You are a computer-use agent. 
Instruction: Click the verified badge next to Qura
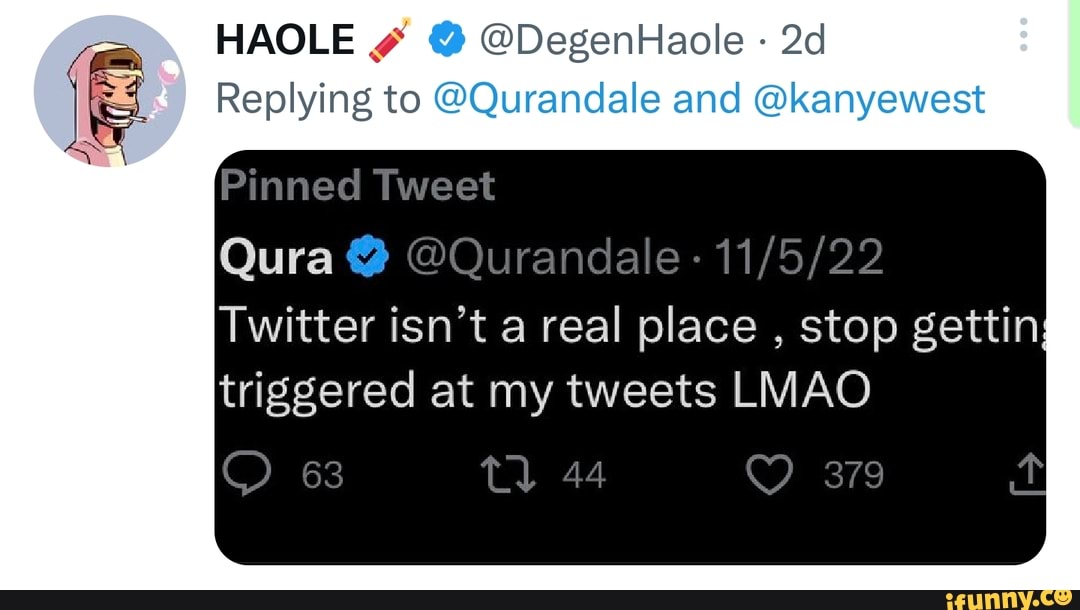click(x=367, y=260)
